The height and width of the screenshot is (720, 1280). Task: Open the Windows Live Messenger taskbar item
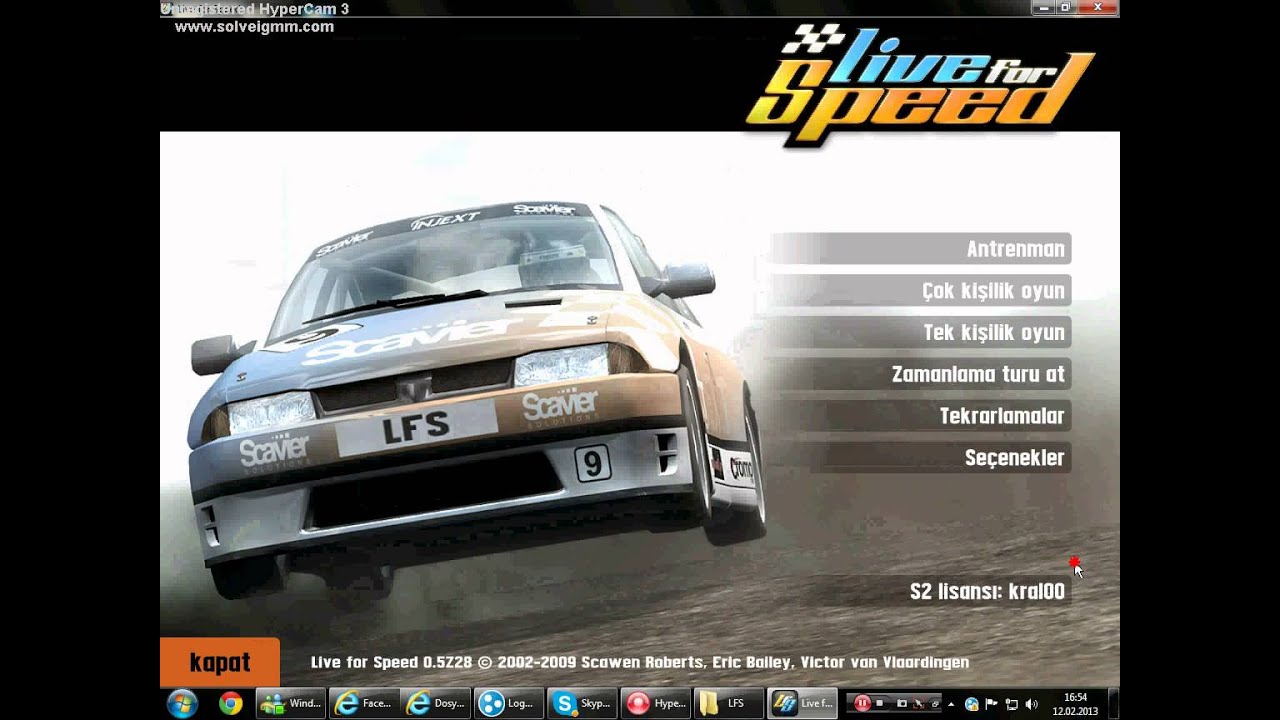(x=291, y=703)
